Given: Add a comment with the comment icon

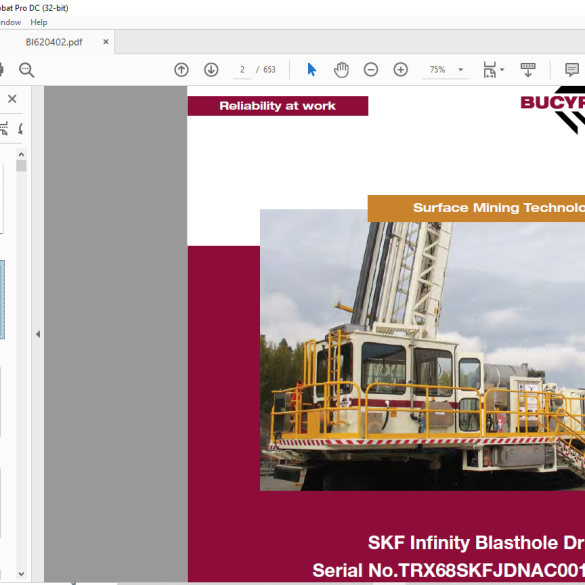Looking at the screenshot, I should 572,70.
